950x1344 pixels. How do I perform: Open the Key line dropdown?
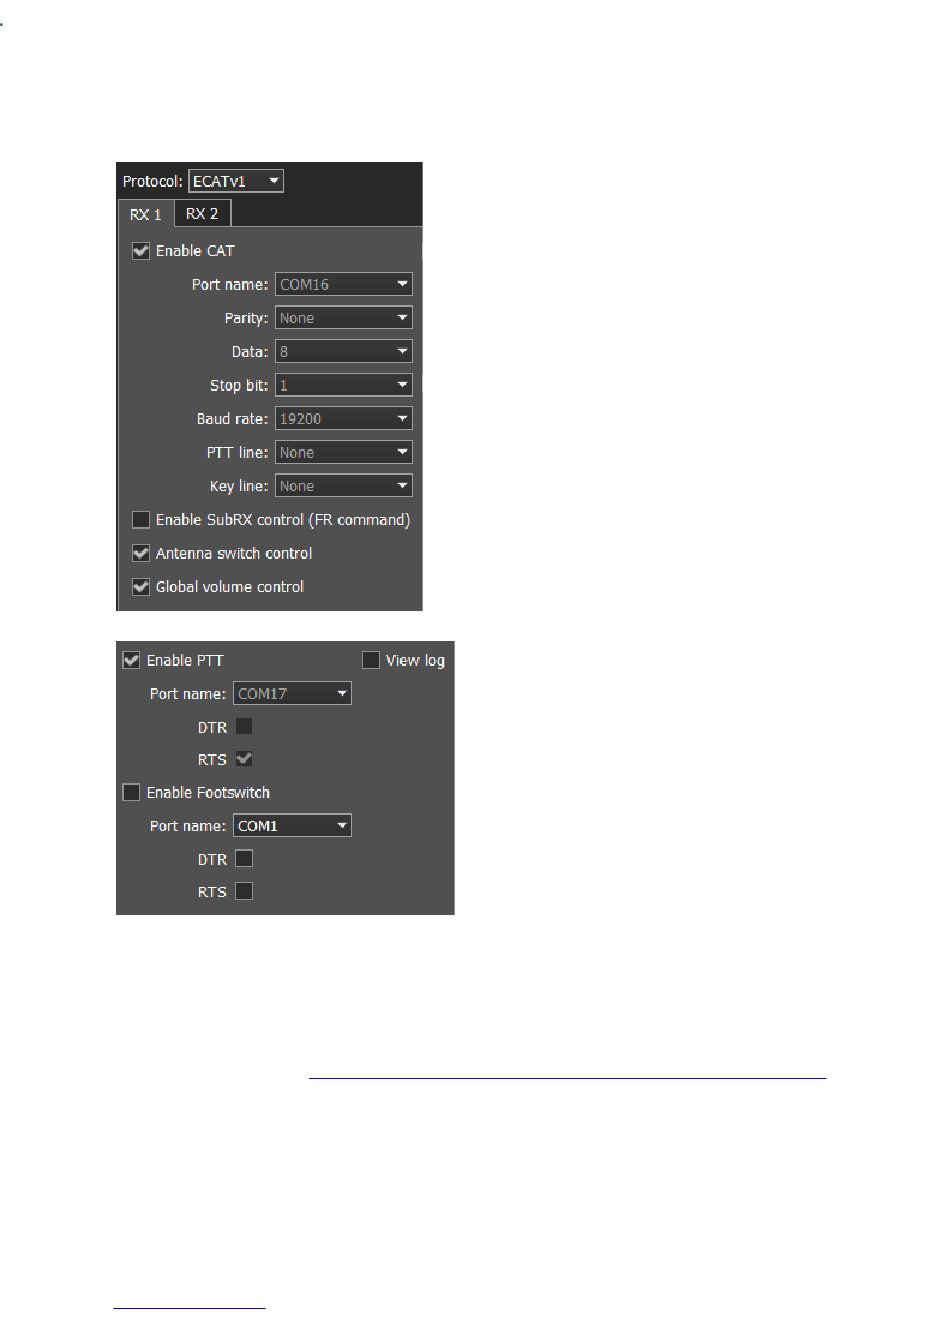coord(344,486)
